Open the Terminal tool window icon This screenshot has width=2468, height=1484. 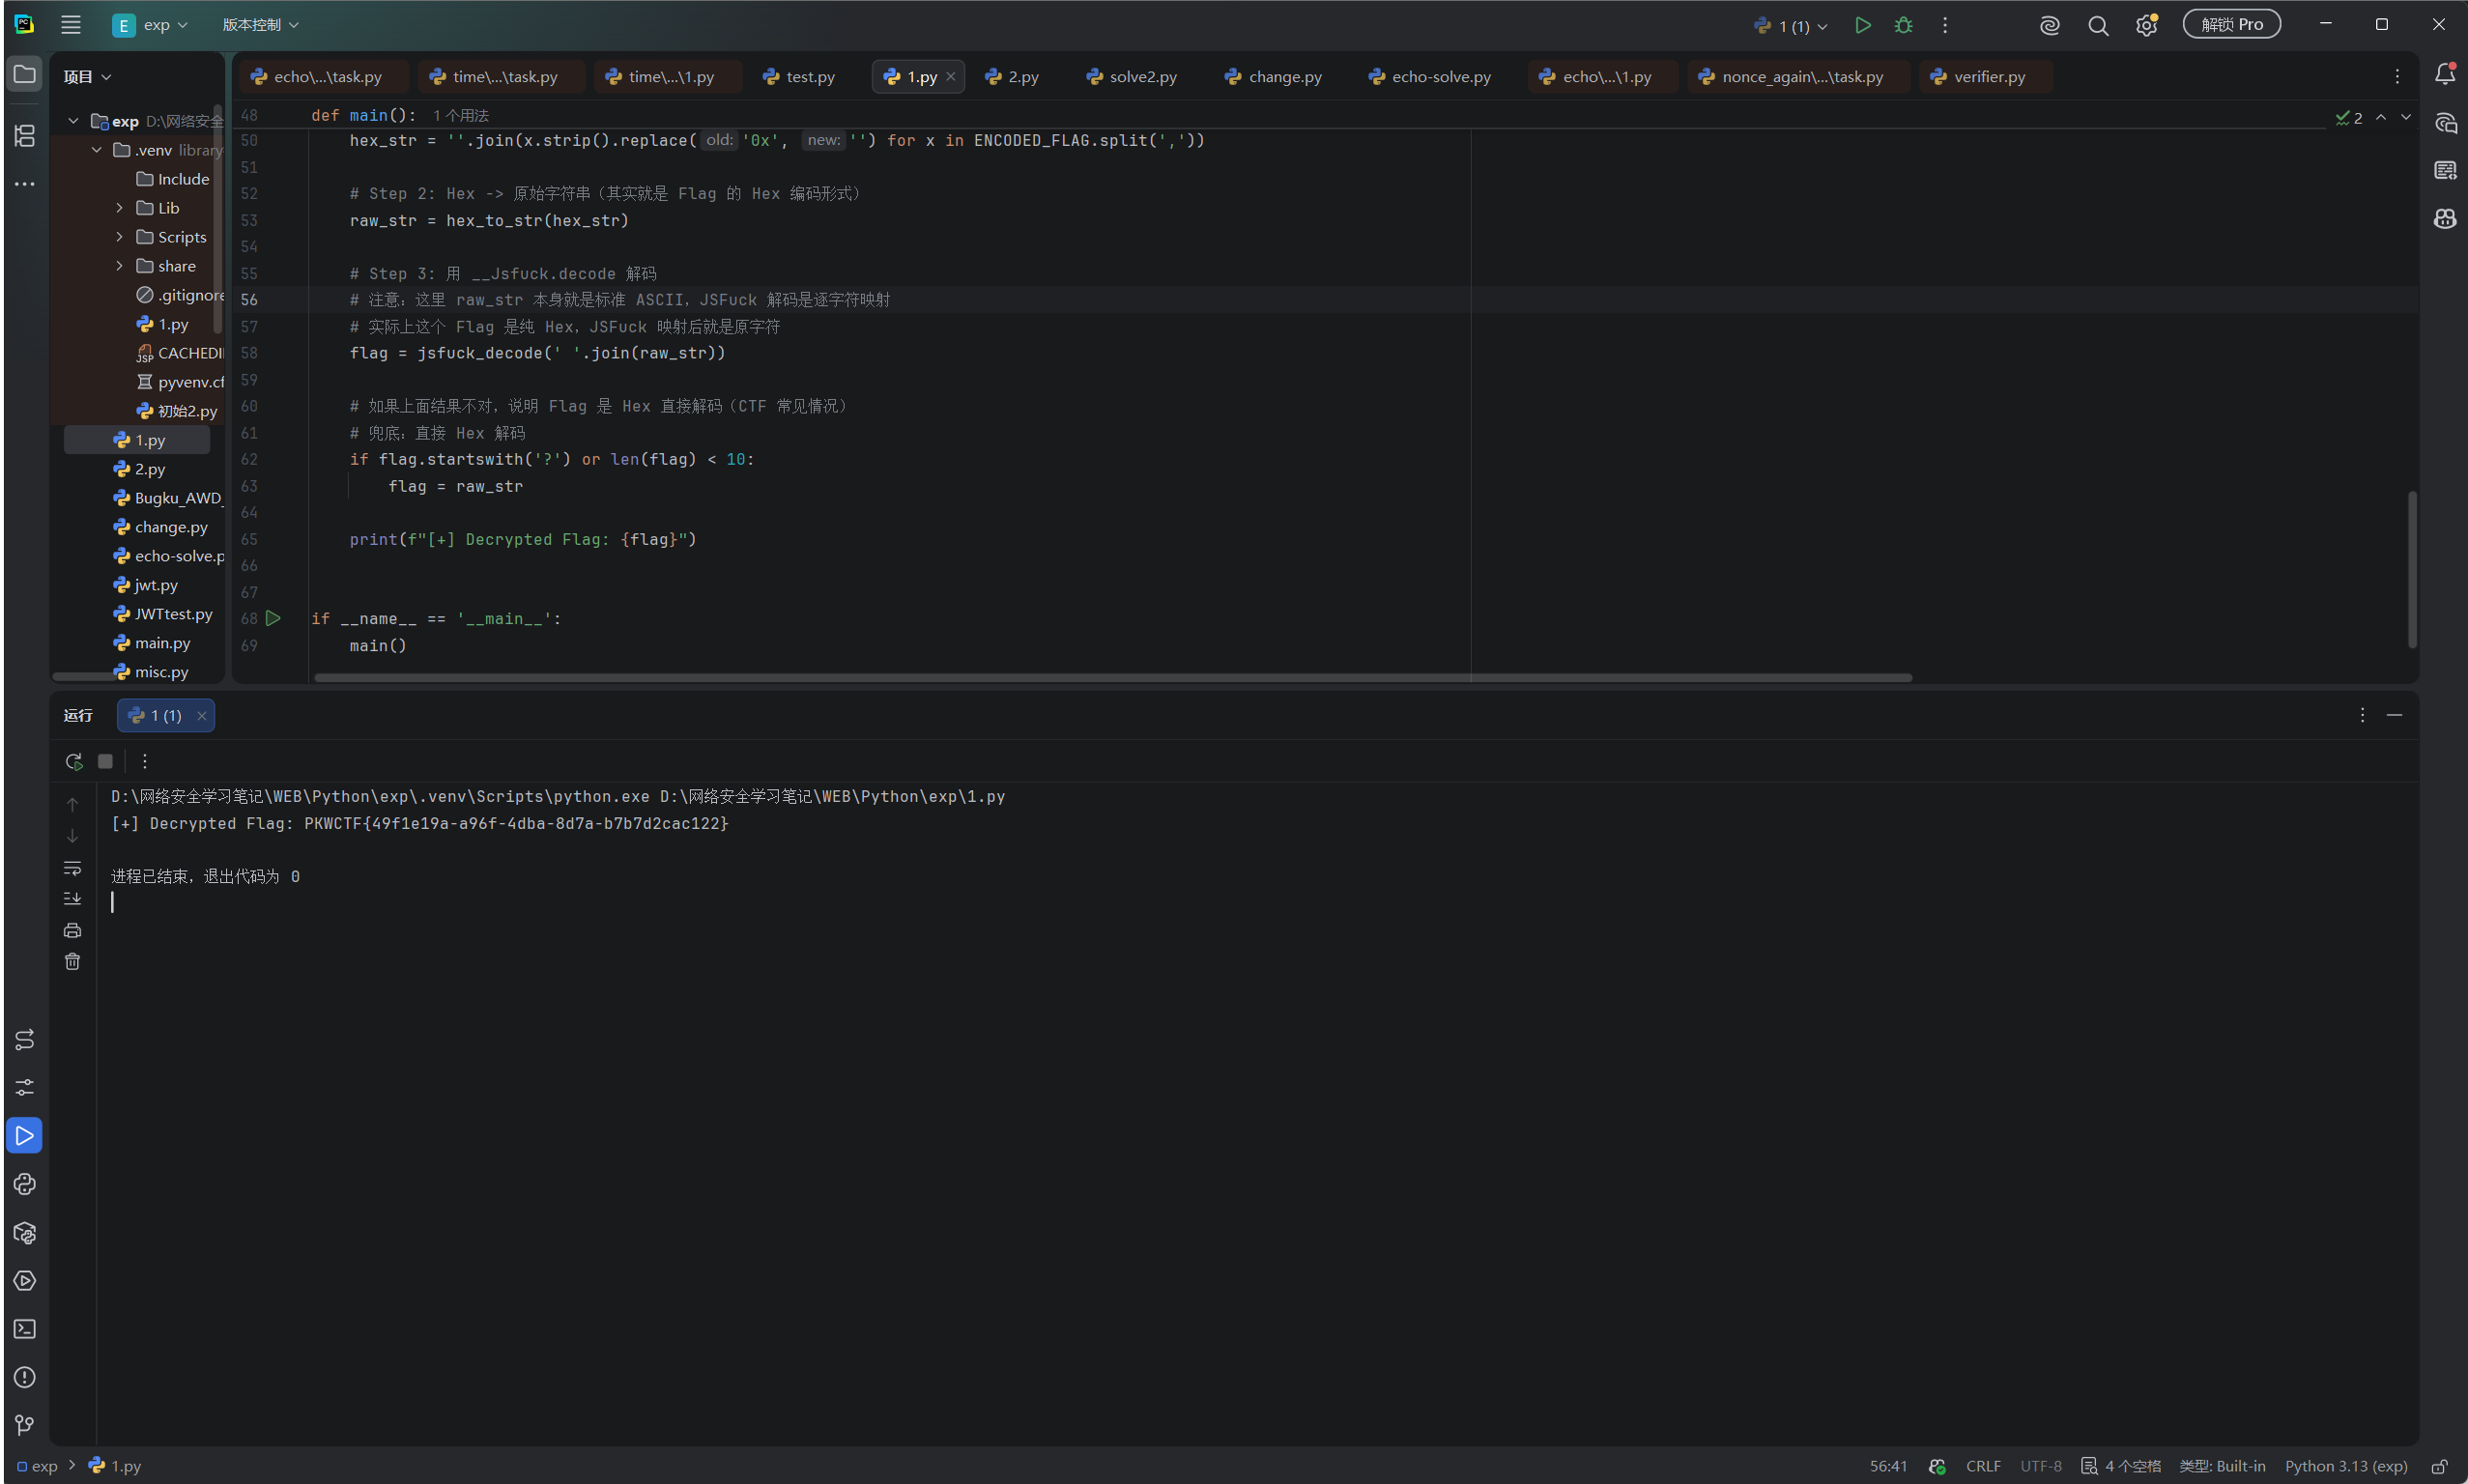[25, 1328]
